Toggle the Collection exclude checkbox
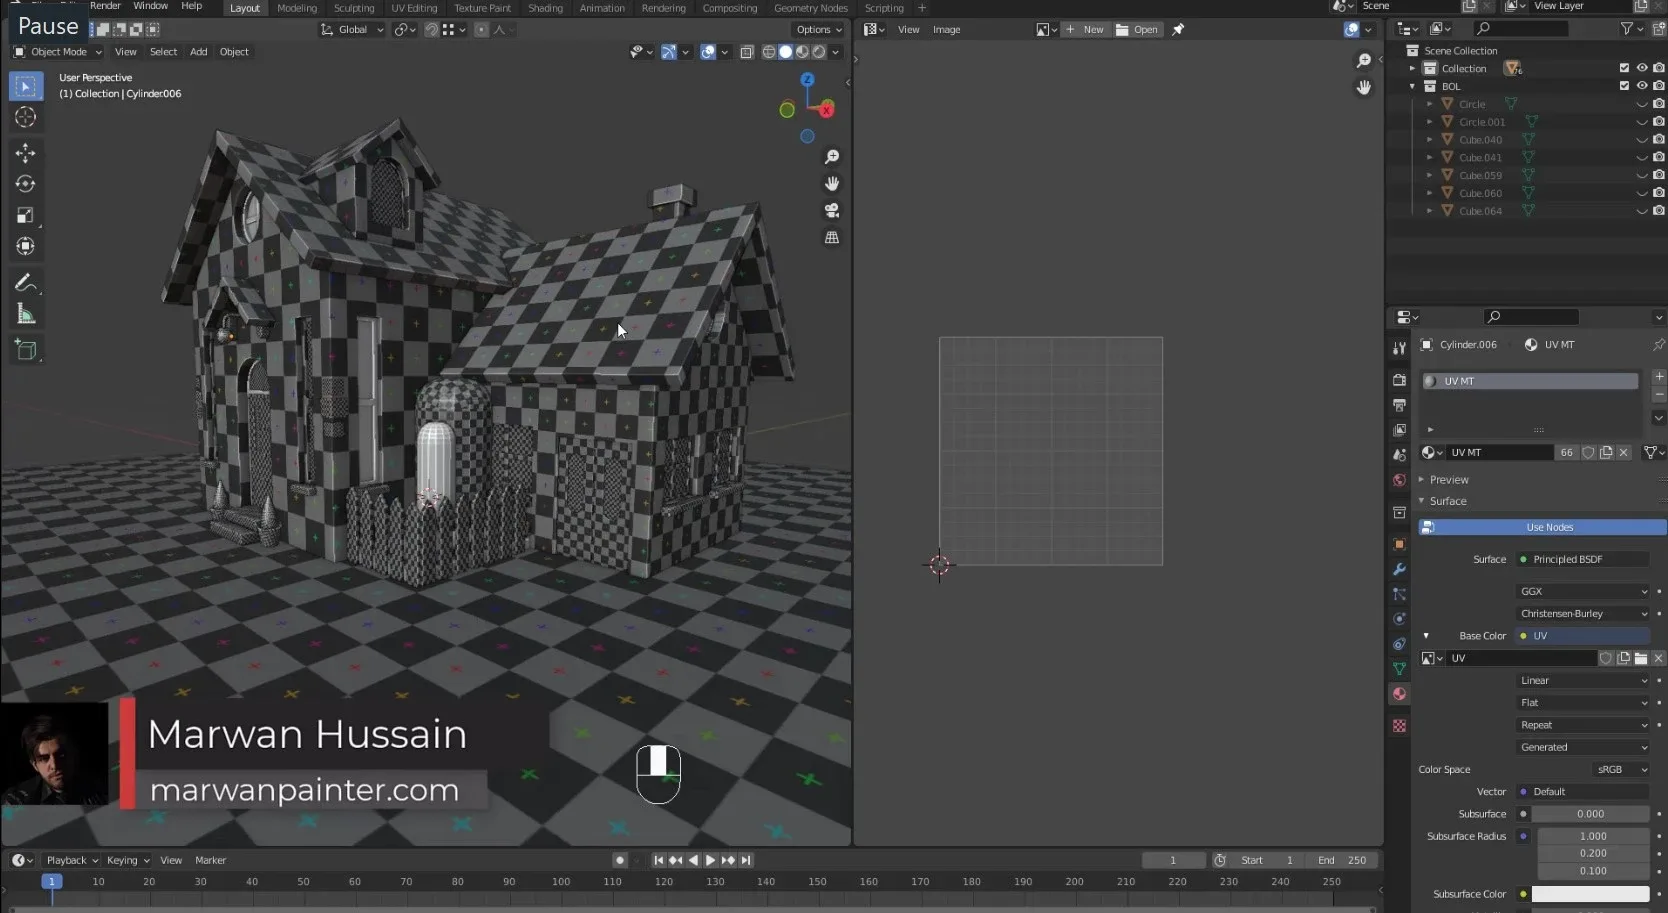 [x=1624, y=68]
